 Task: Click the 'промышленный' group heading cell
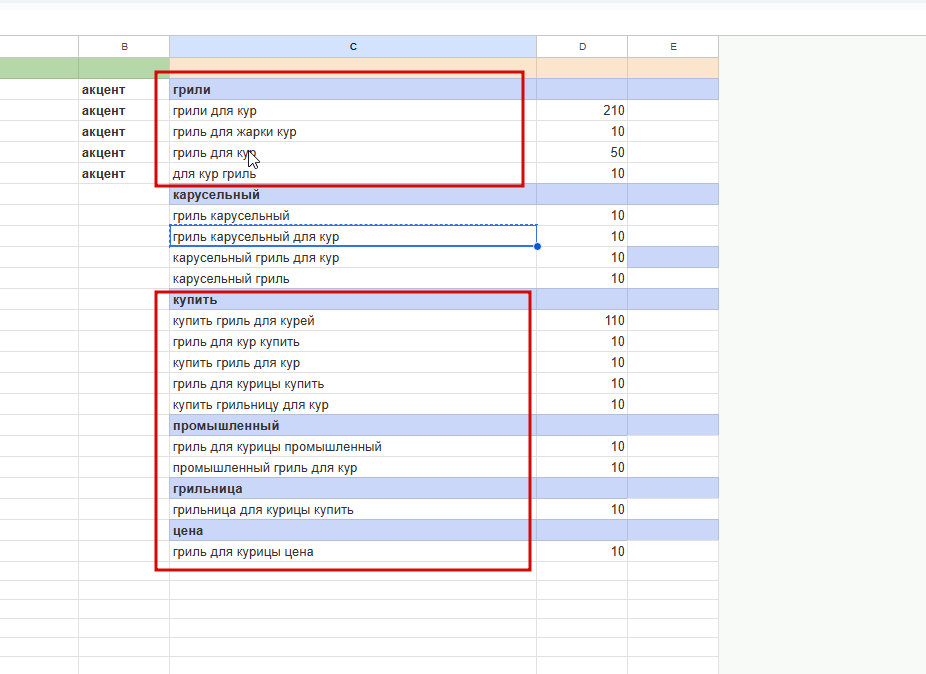pyautogui.click(x=353, y=426)
